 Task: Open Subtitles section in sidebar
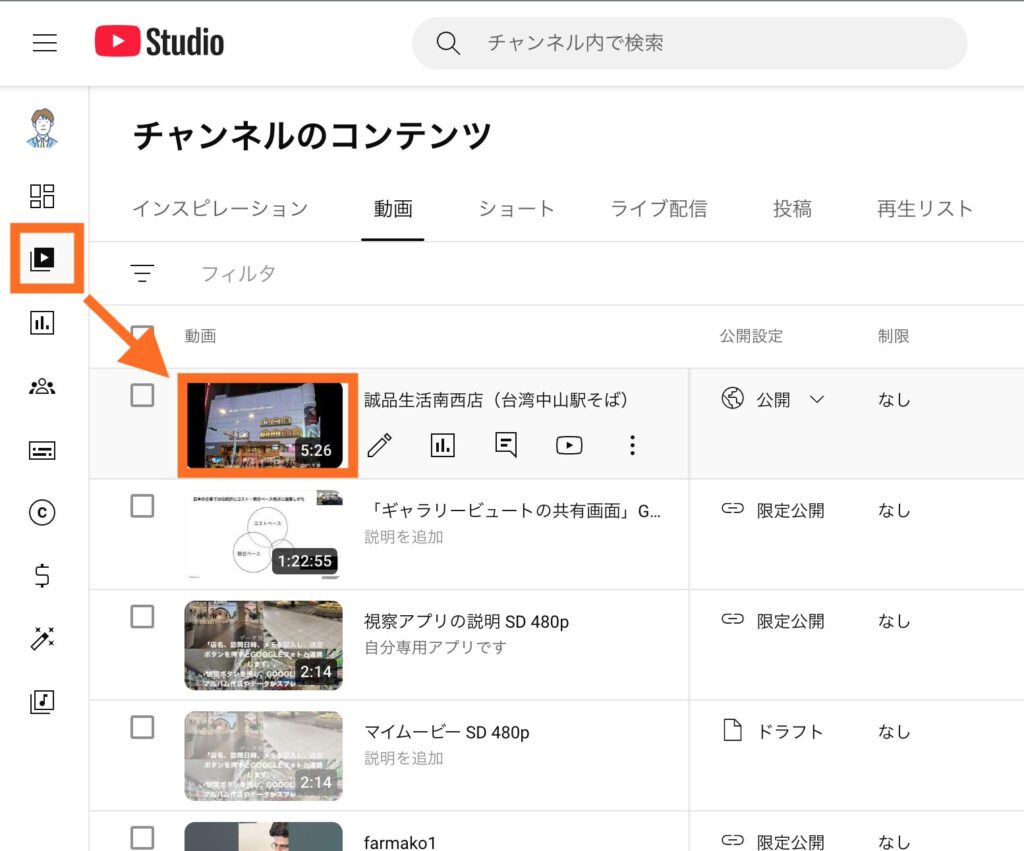pyautogui.click(x=42, y=450)
